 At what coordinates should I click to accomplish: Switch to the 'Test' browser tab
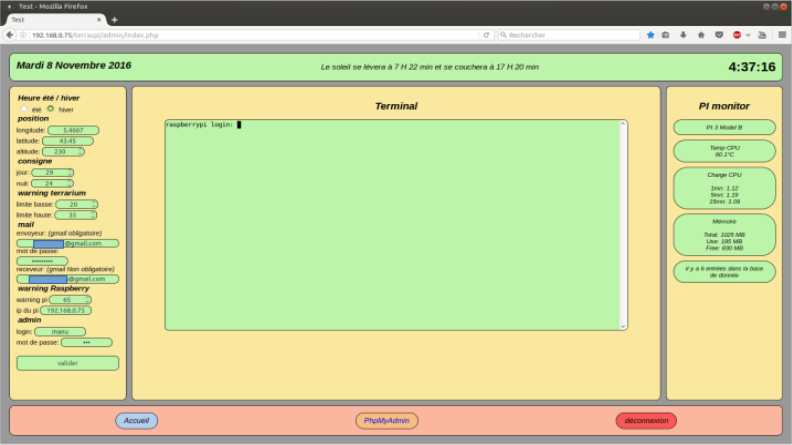[x=50, y=19]
